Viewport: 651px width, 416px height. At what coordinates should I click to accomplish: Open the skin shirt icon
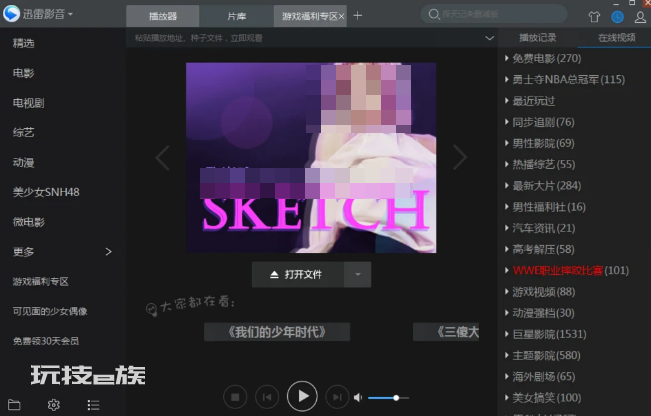pyautogui.click(x=594, y=17)
